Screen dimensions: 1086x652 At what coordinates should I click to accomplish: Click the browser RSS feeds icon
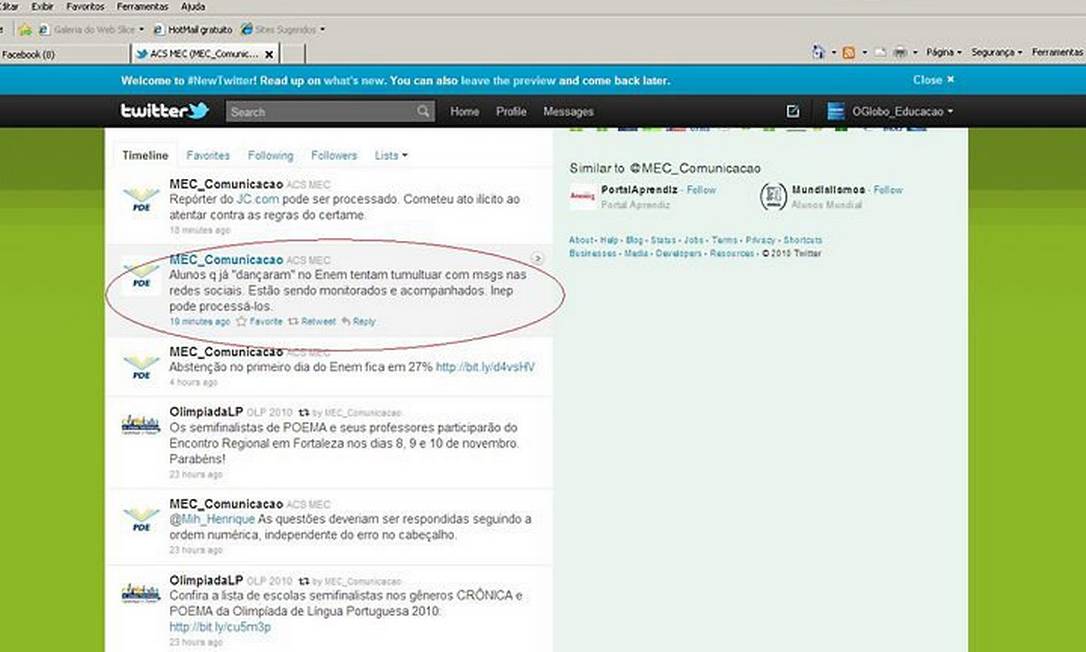tap(849, 52)
